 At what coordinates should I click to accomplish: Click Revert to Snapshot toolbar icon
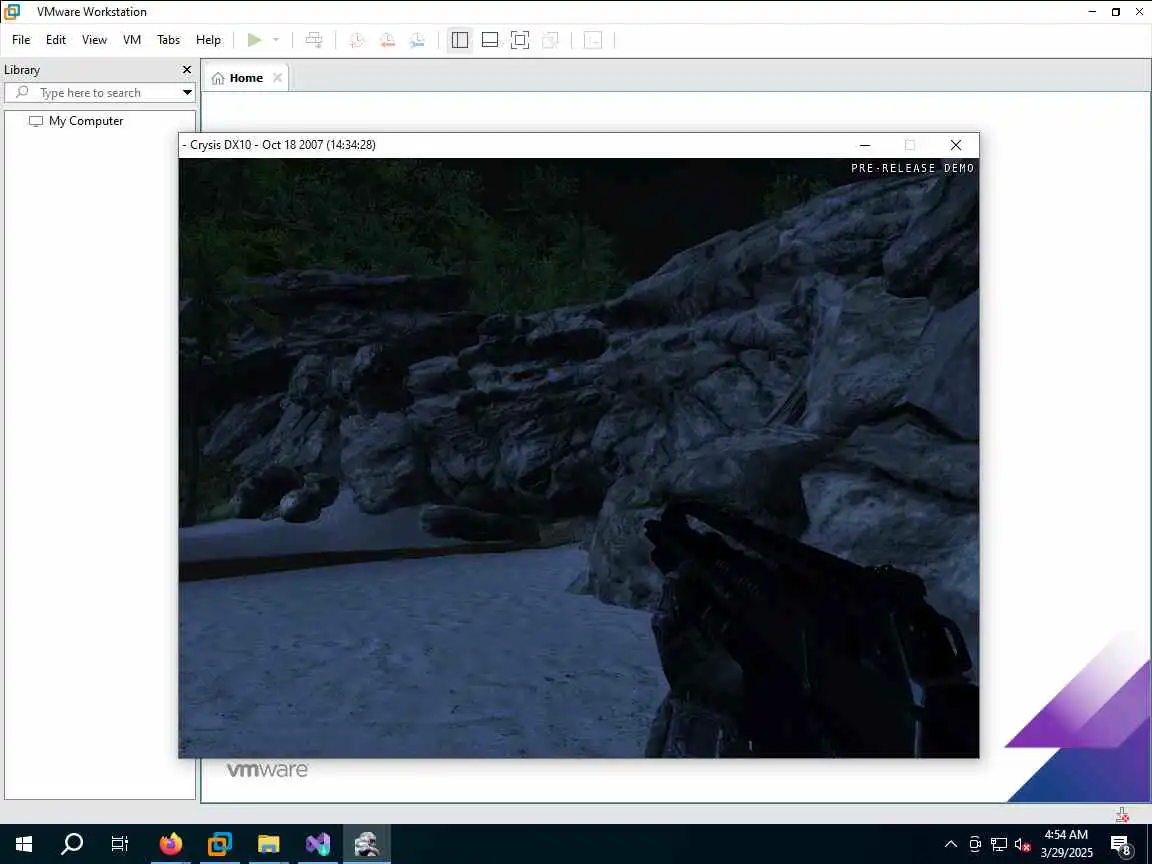click(x=387, y=40)
